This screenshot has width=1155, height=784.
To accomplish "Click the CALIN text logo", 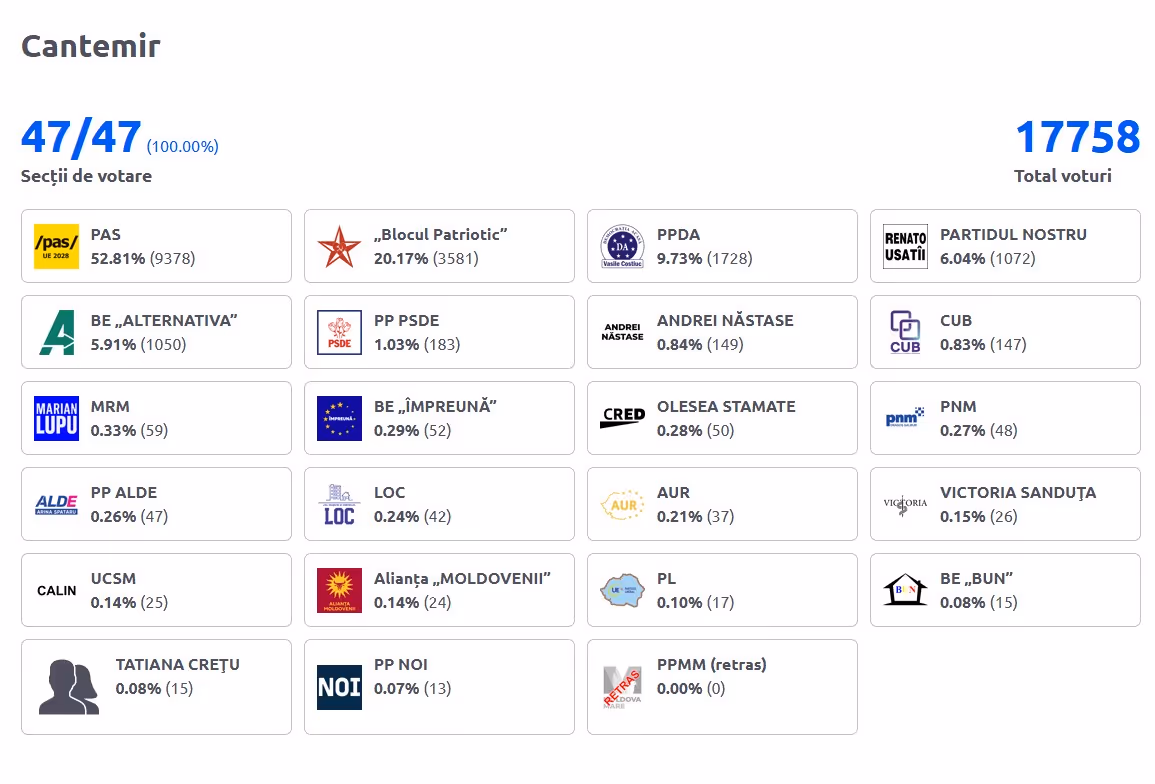I will pos(57,591).
